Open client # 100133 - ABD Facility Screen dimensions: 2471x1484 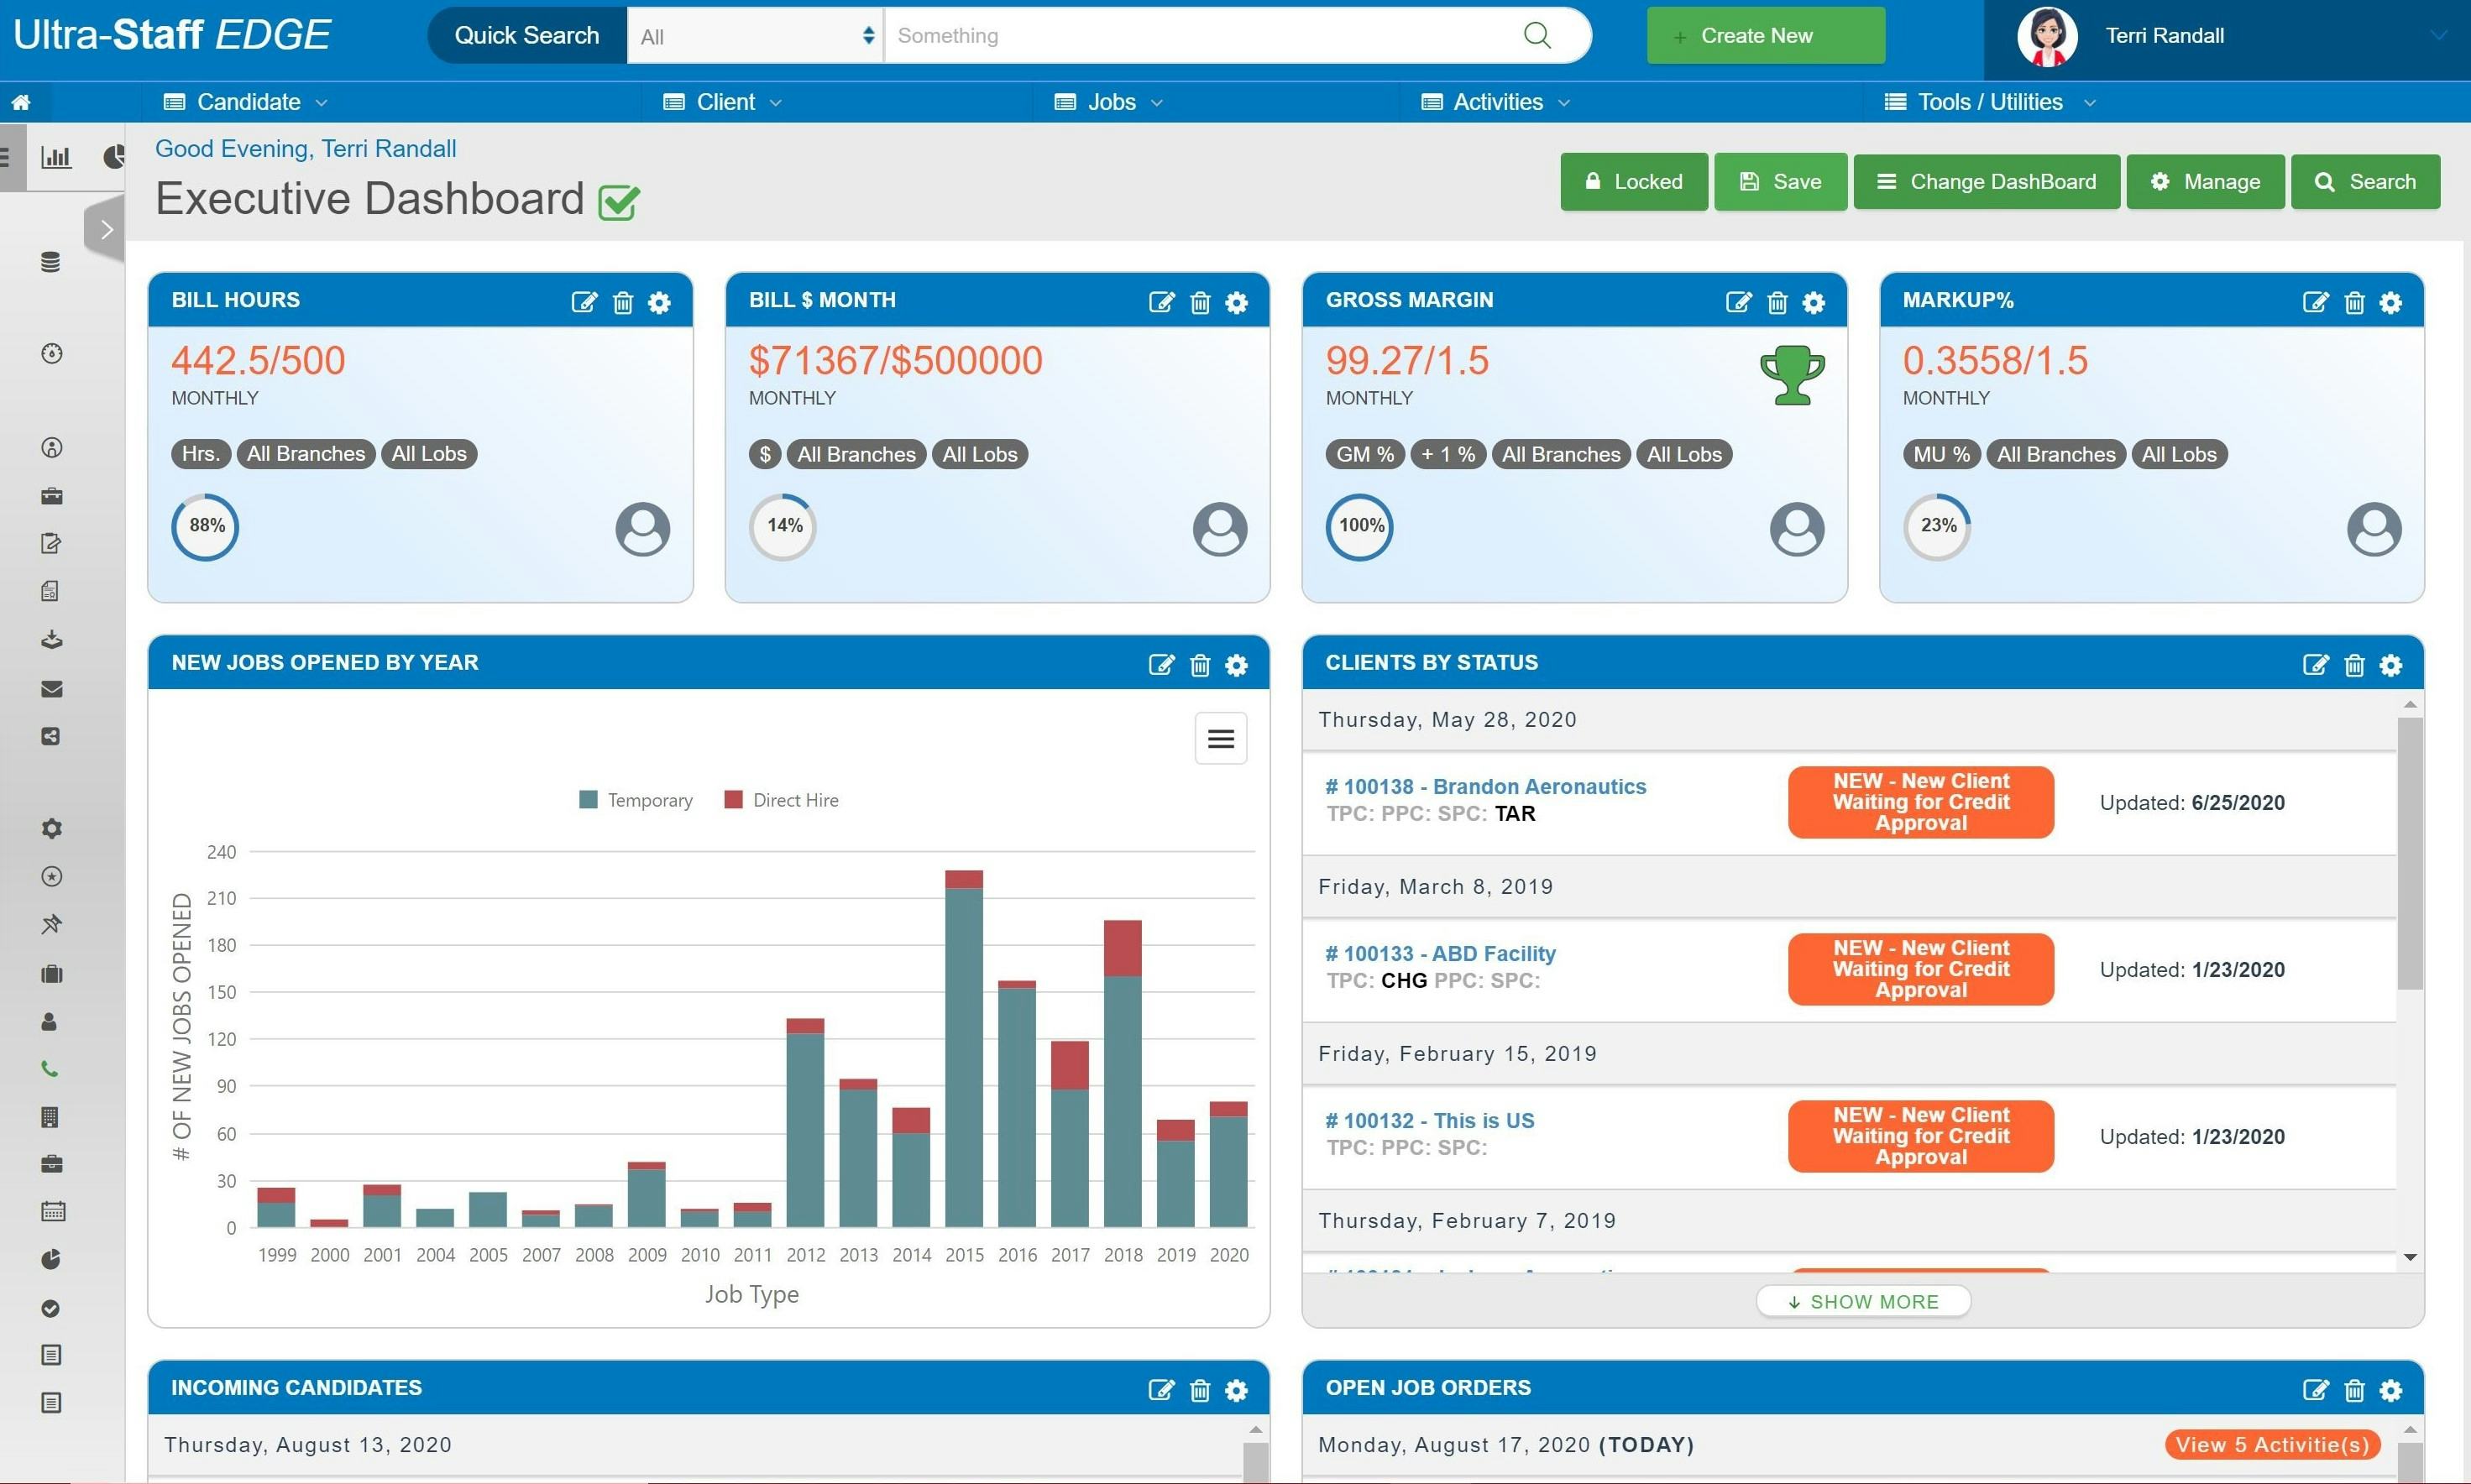point(1440,953)
